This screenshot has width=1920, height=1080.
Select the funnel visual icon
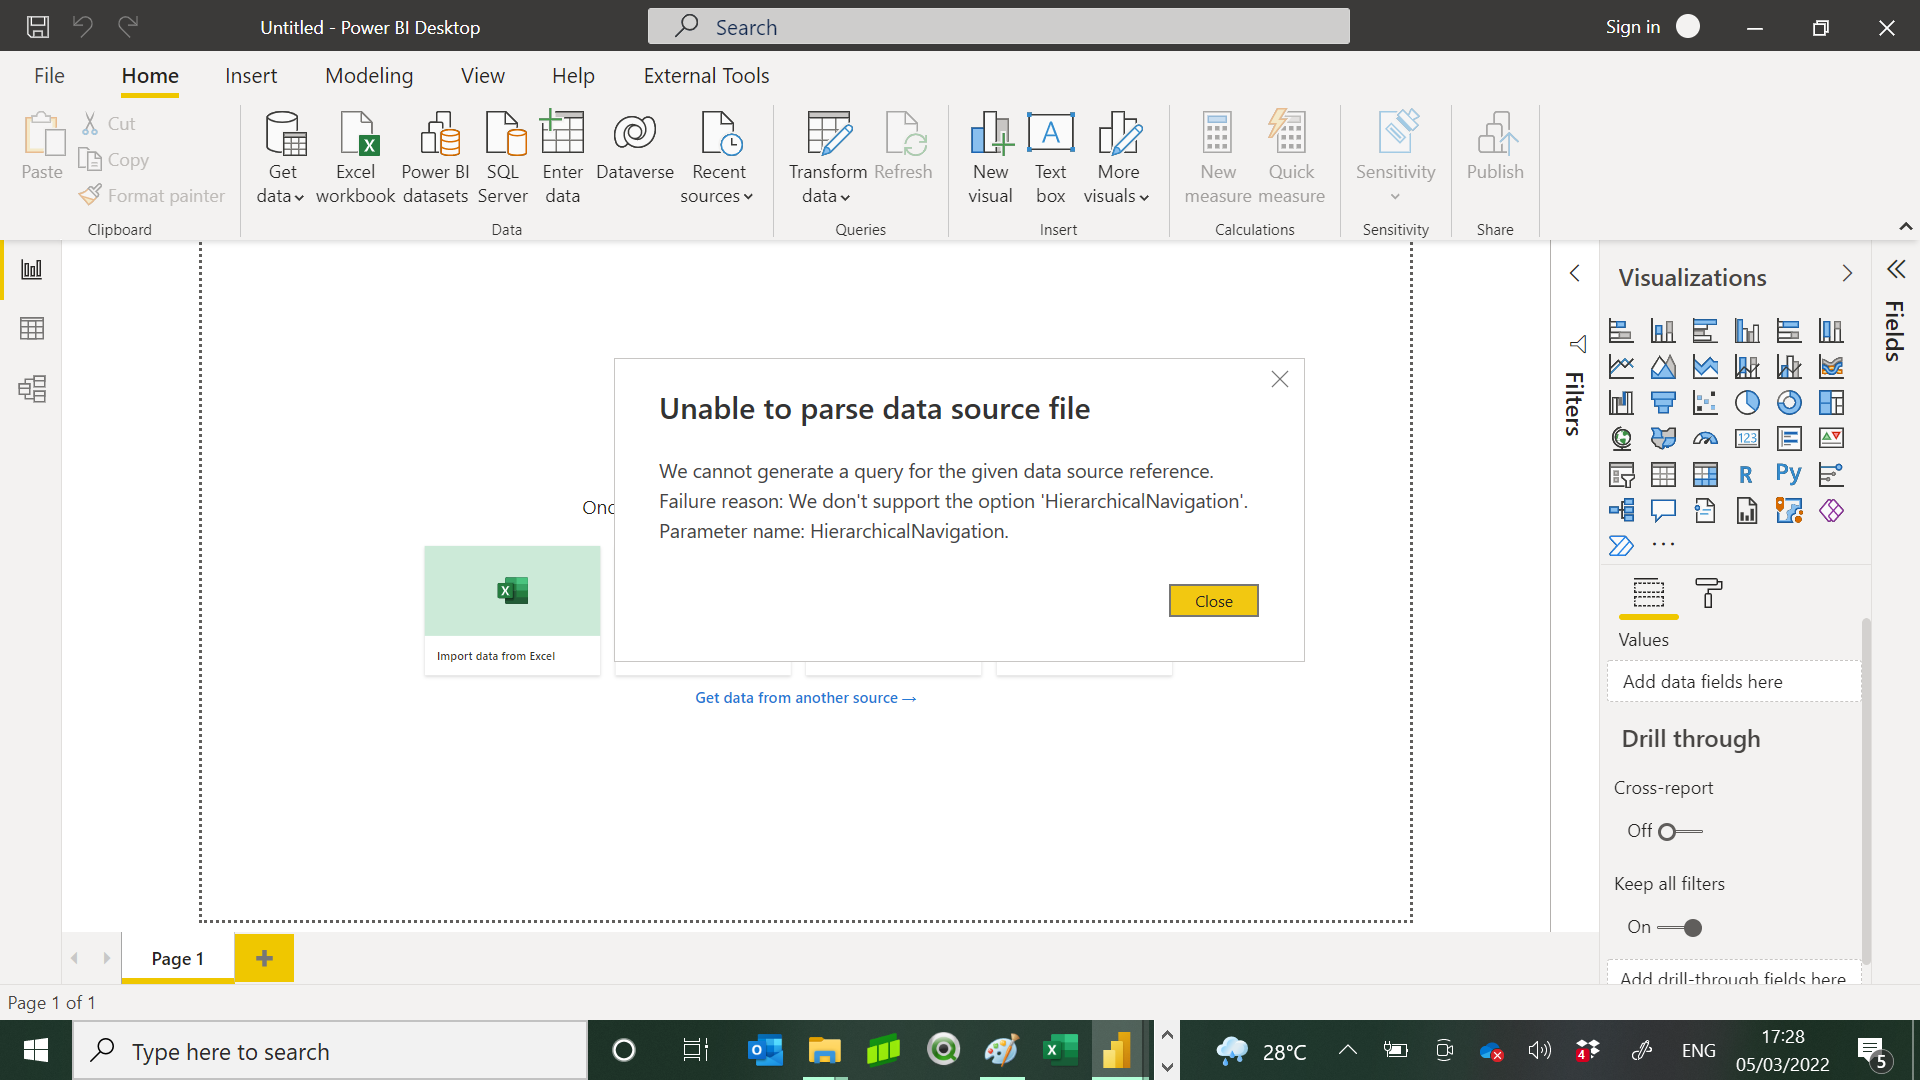pyautogui.click(x=1663, y=403)
